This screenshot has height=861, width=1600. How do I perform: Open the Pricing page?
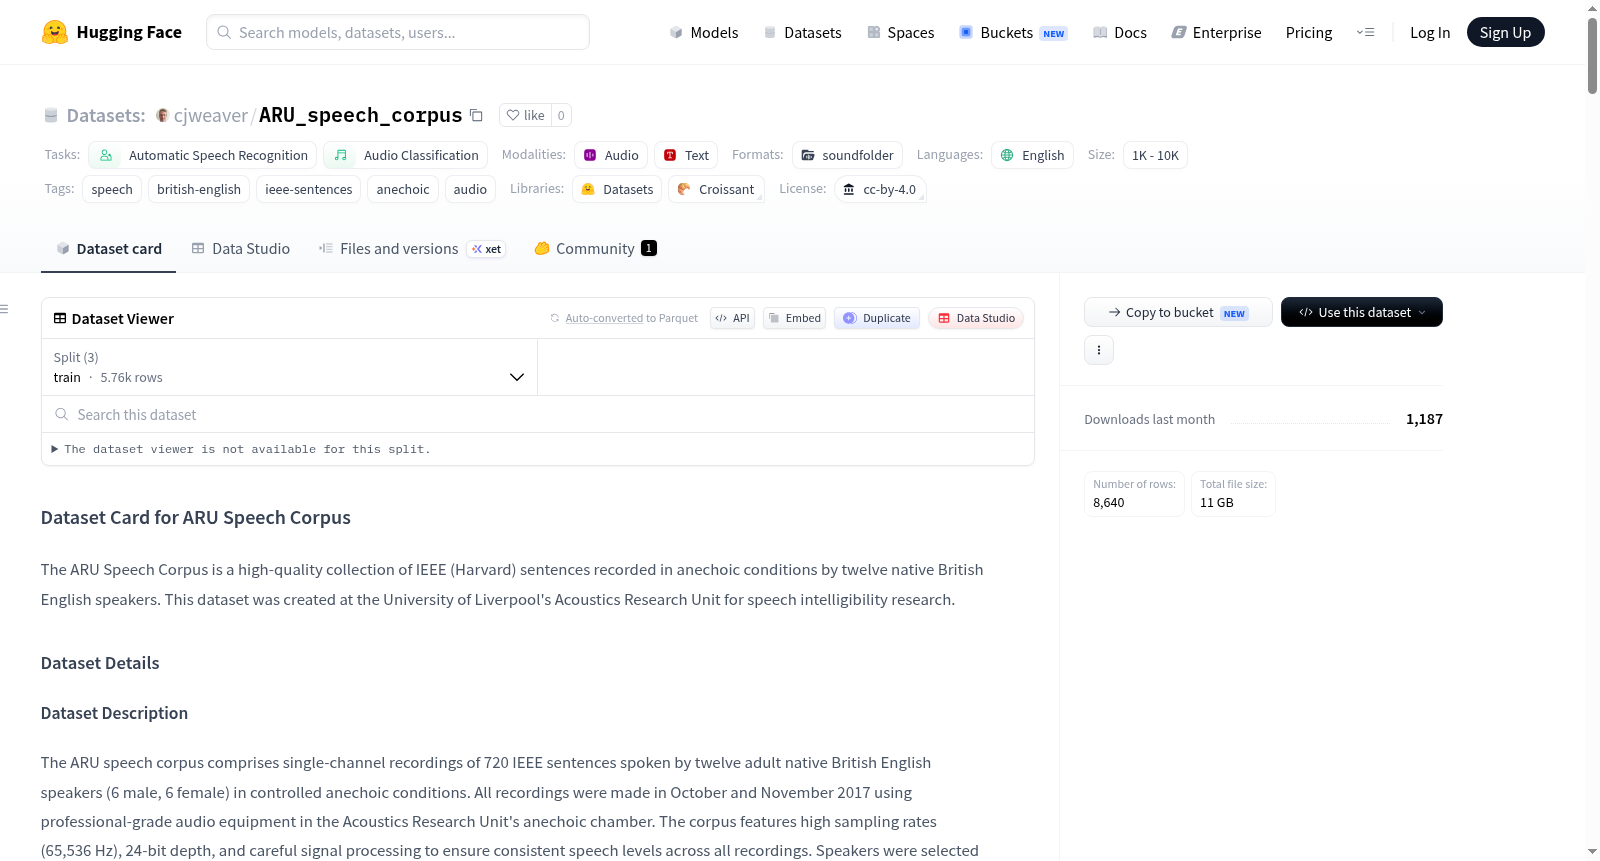click(1309, 32)
